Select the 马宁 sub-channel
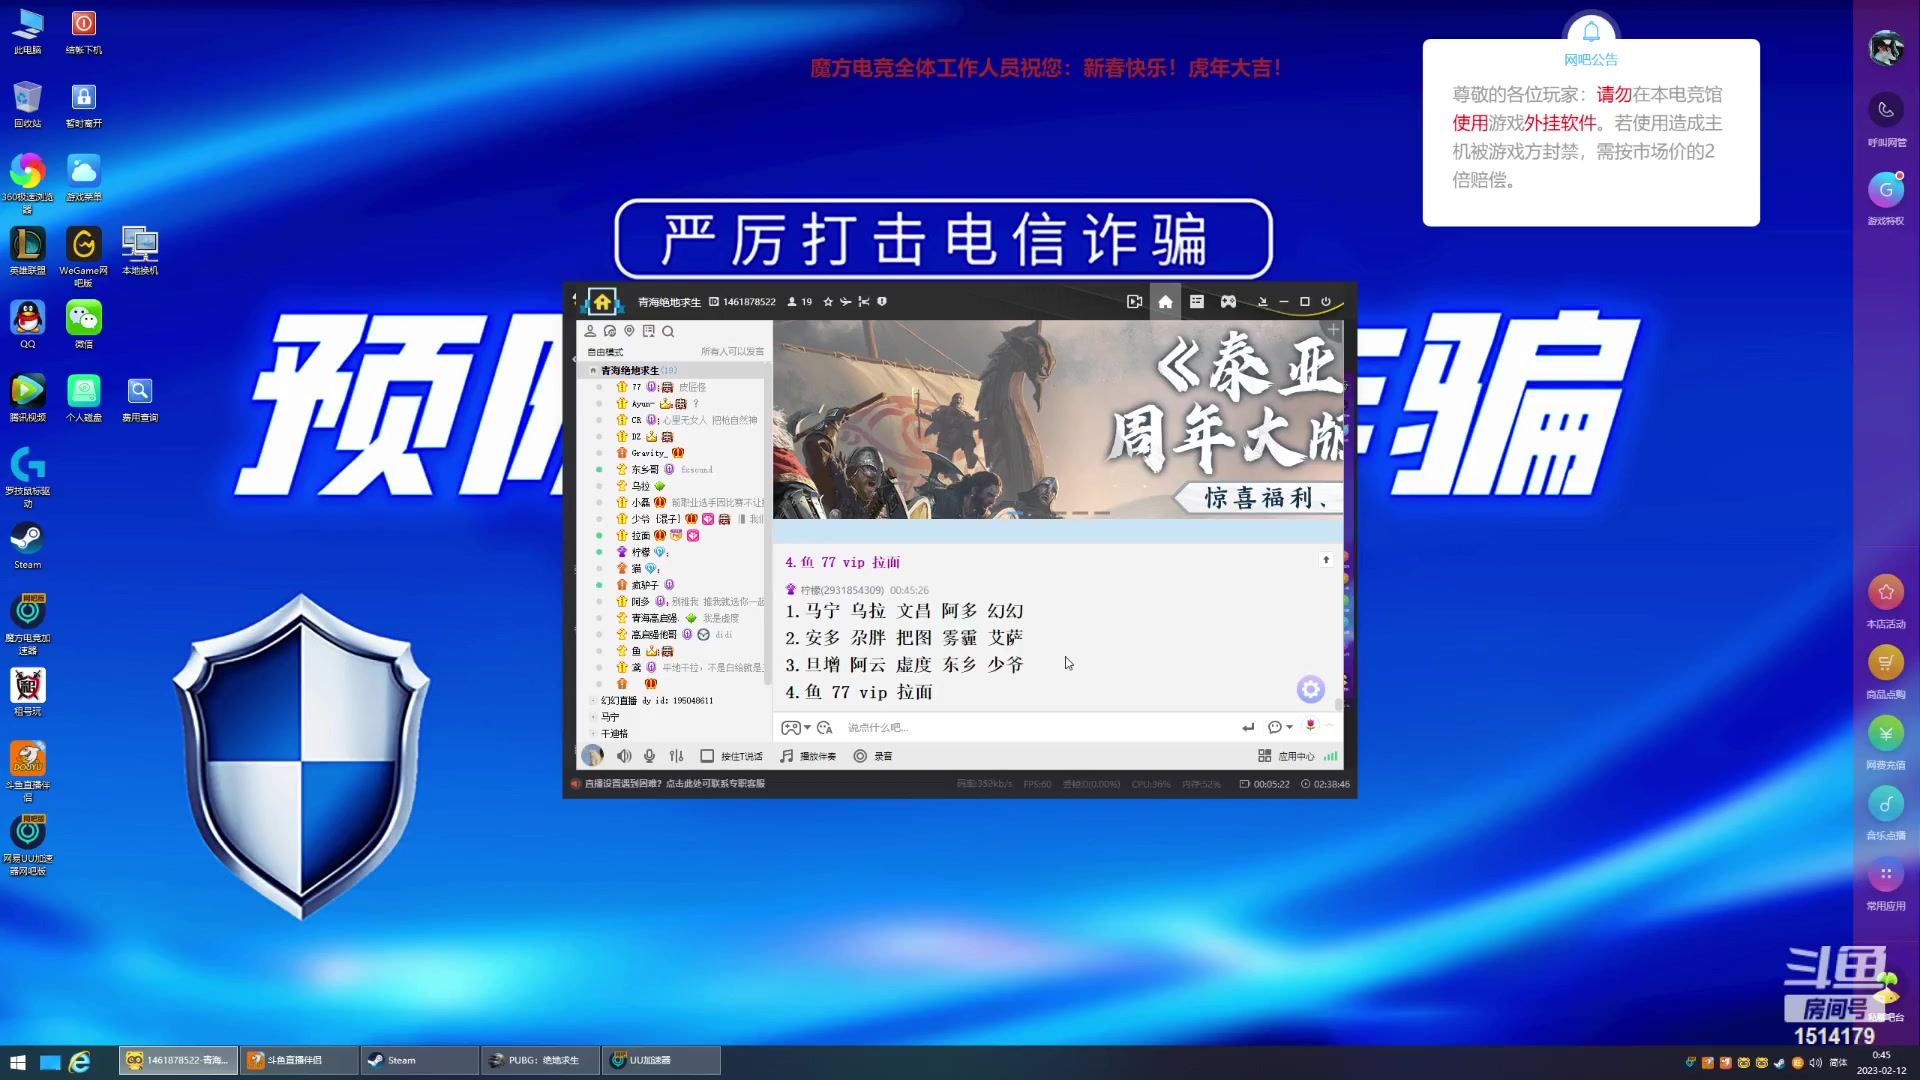The height and width of the screenshot is (1080, 1920). coord(610,717)
